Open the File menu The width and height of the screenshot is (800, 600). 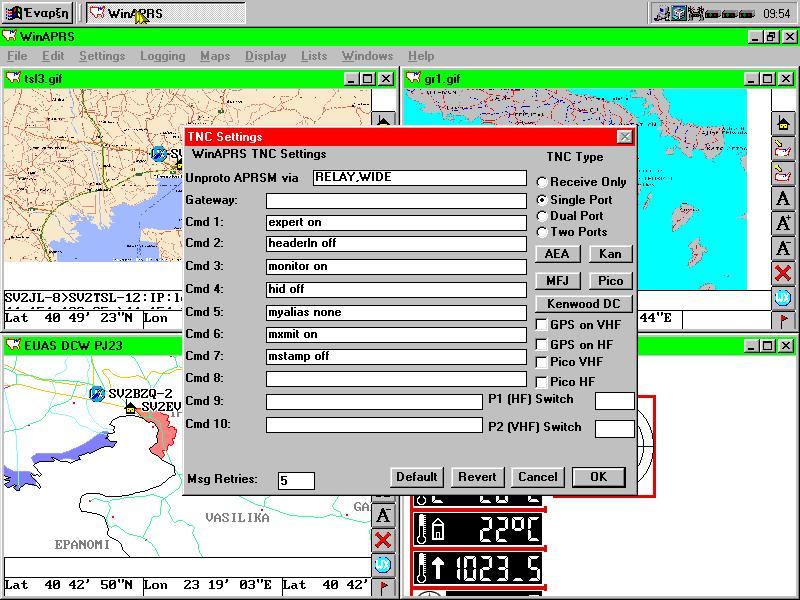click(17, 56)
